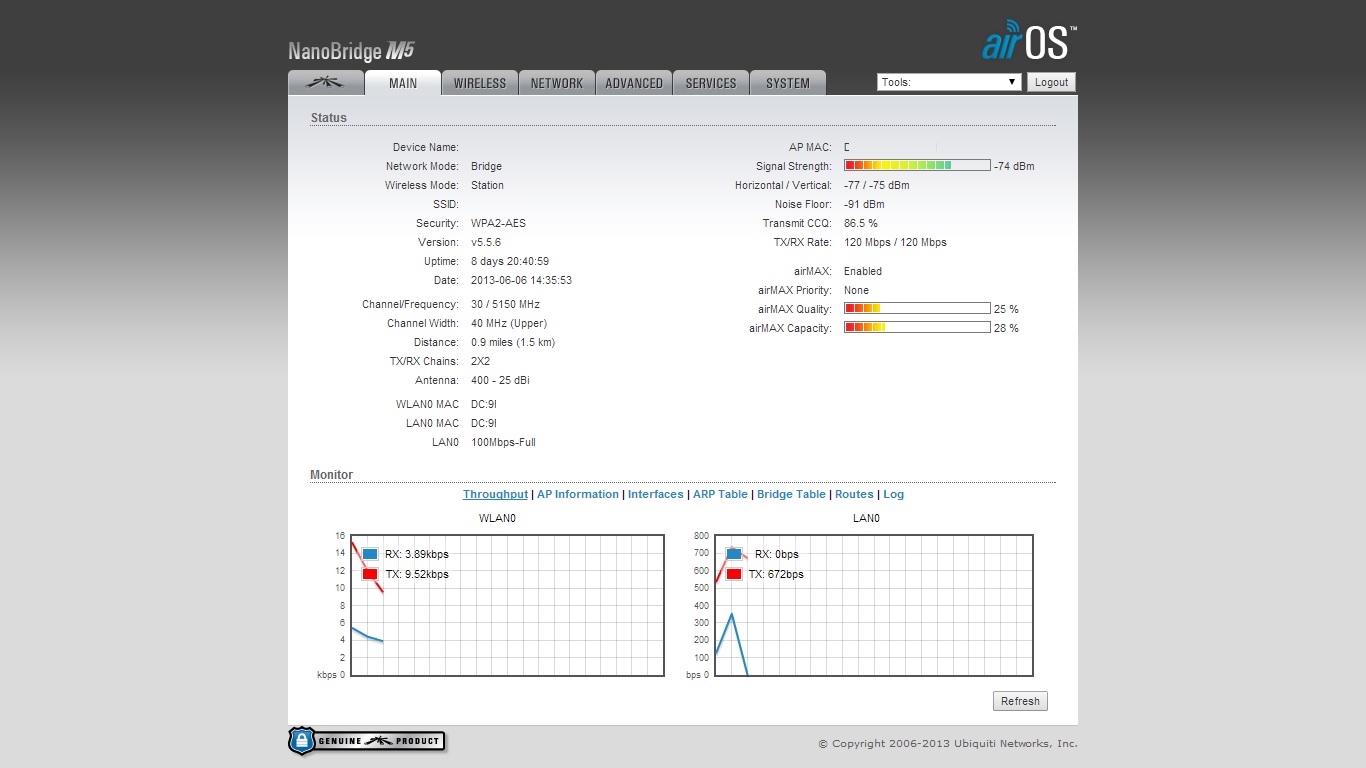Open the AP Information monitor link

click(x=578, y=494)
